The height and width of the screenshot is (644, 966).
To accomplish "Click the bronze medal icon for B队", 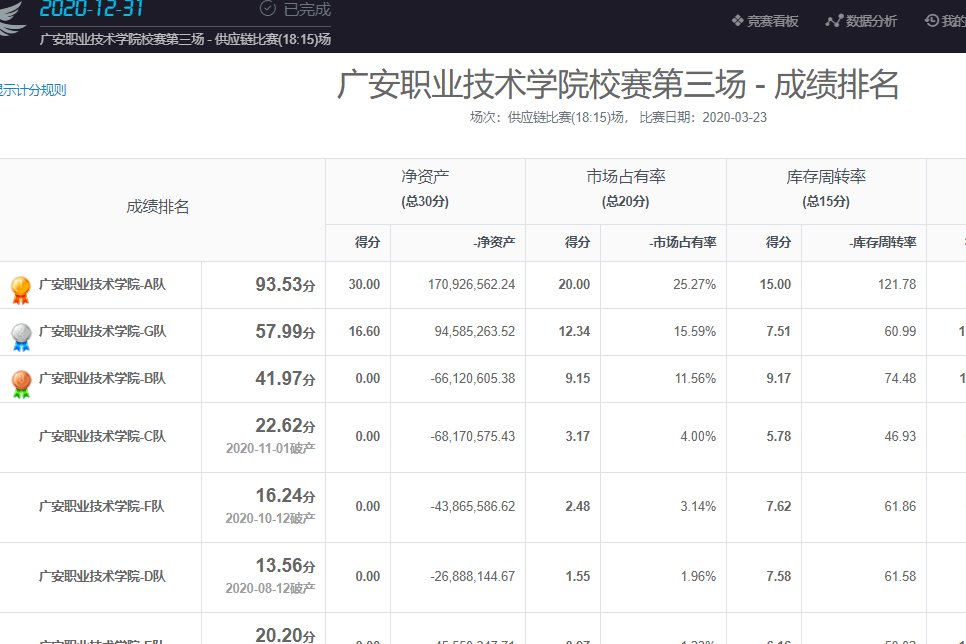I will (x=21, y=382).
